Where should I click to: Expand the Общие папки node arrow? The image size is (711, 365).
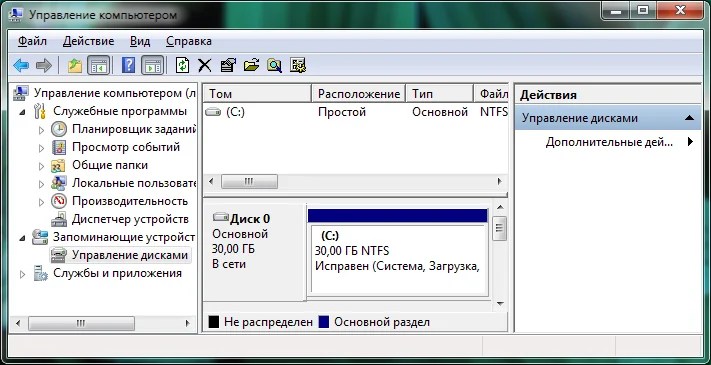click(41, 166)
